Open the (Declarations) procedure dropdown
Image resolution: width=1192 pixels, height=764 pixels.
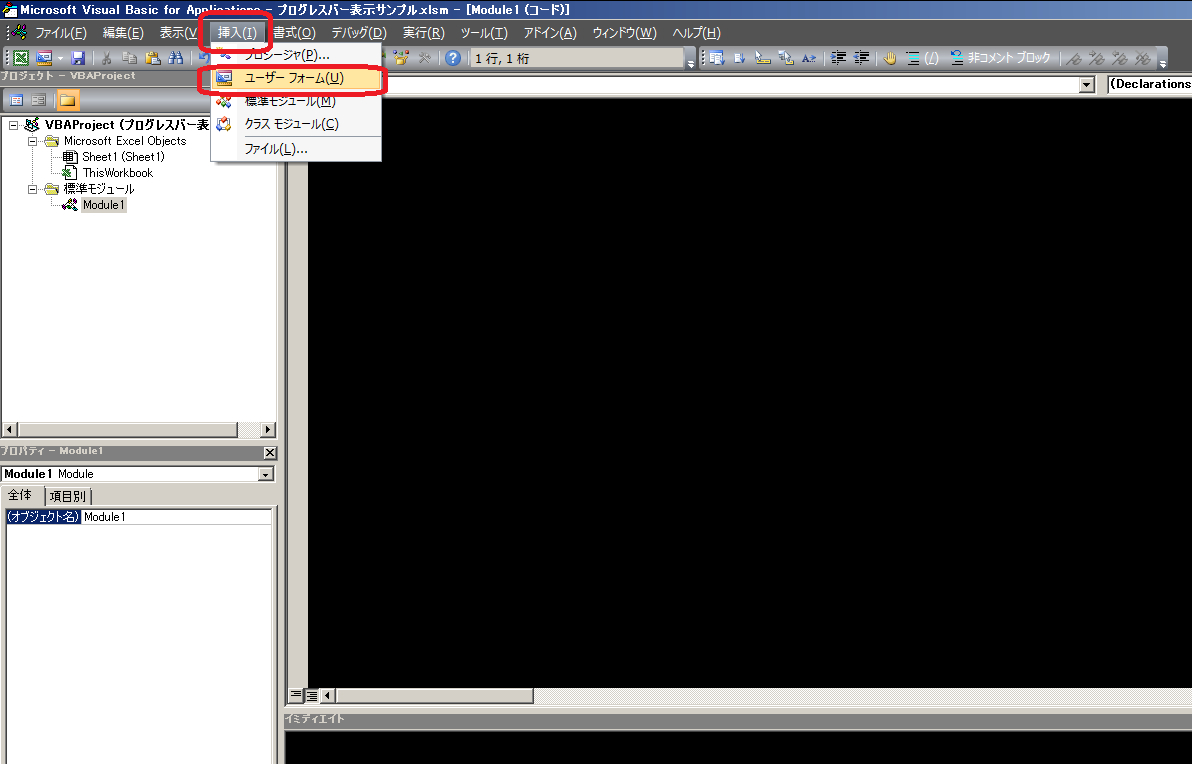click(x=1149, y=84)
